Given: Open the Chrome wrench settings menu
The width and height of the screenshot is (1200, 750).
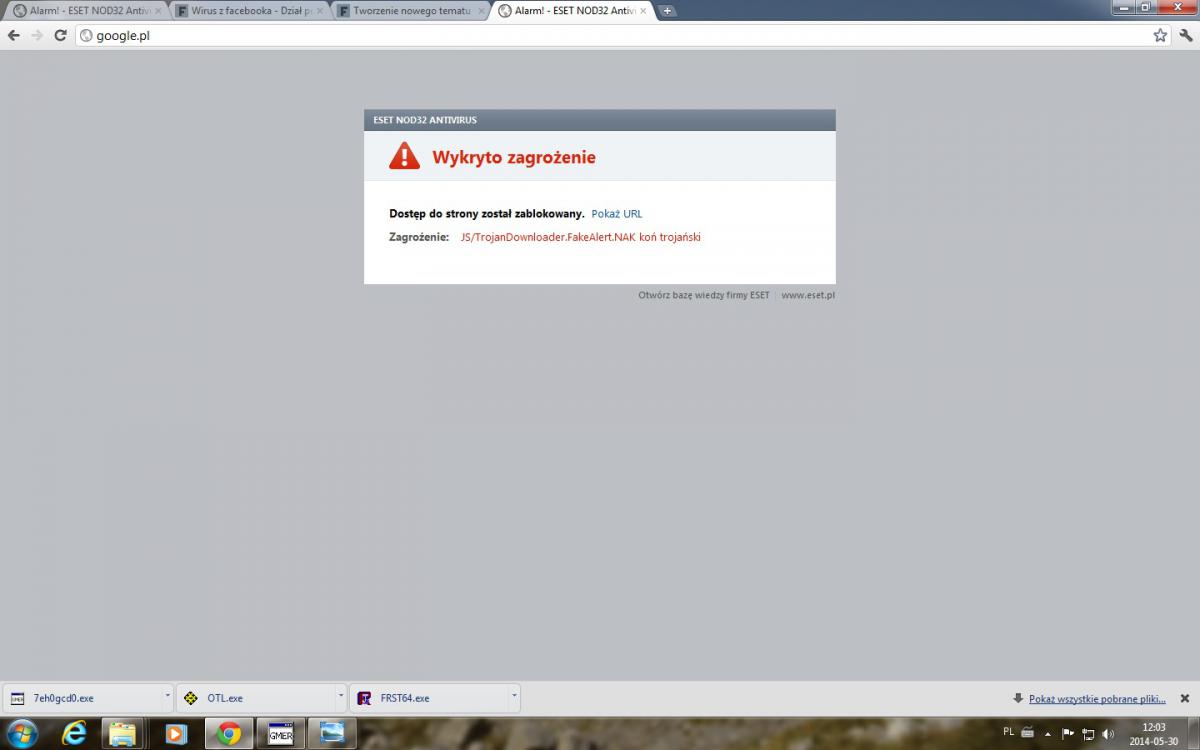Looking at the screenshot, I should click(x=1186, y=35).
